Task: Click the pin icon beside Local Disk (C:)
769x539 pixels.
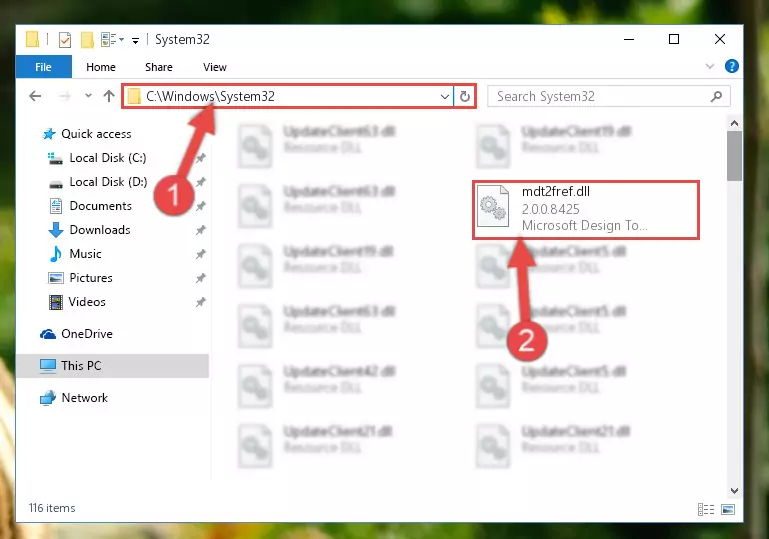Action: coord(200,158)
